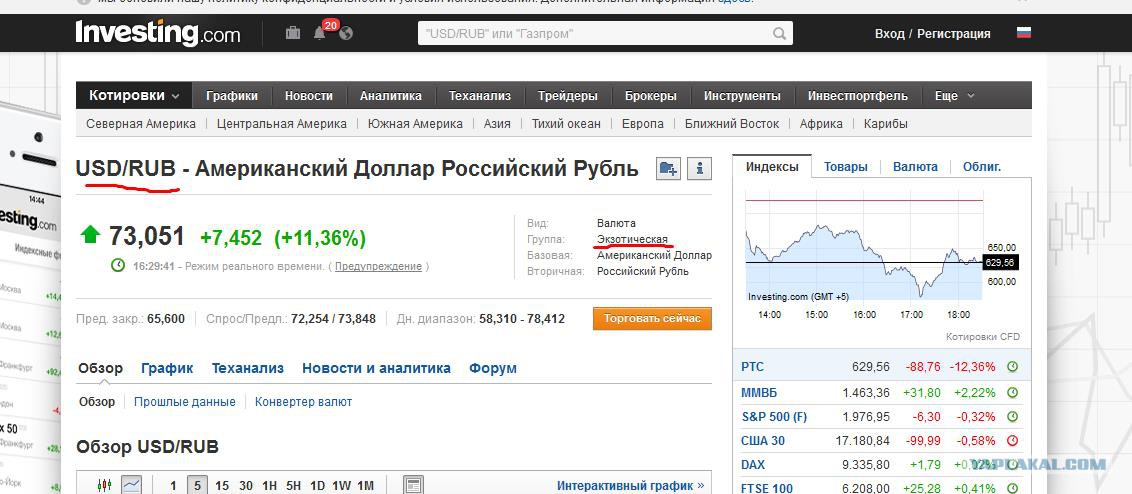
Task: Switch to the Облиг. tab
Action: [982, 167]
